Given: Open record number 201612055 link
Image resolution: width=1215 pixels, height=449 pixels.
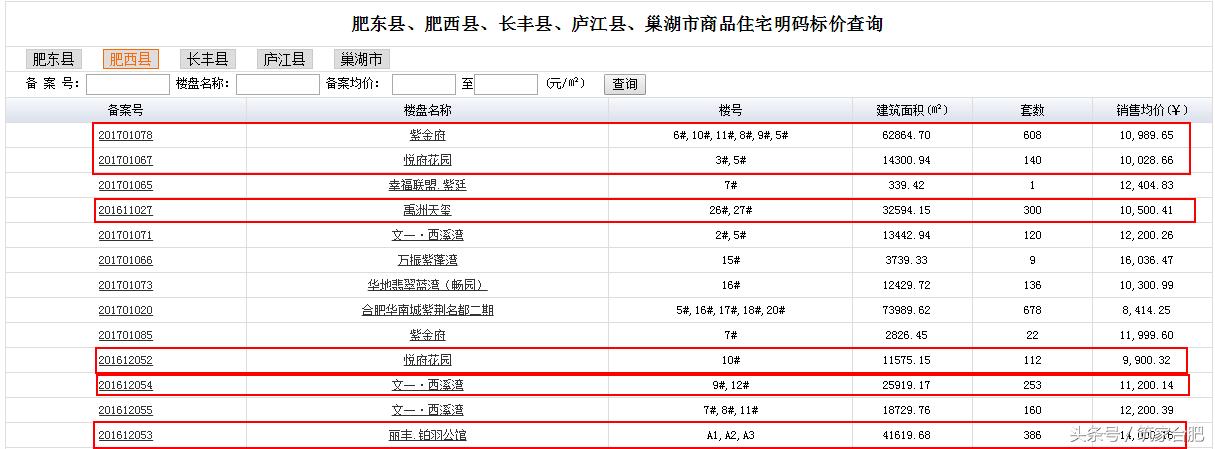Looking at the screenshot, I should [125, 410].
